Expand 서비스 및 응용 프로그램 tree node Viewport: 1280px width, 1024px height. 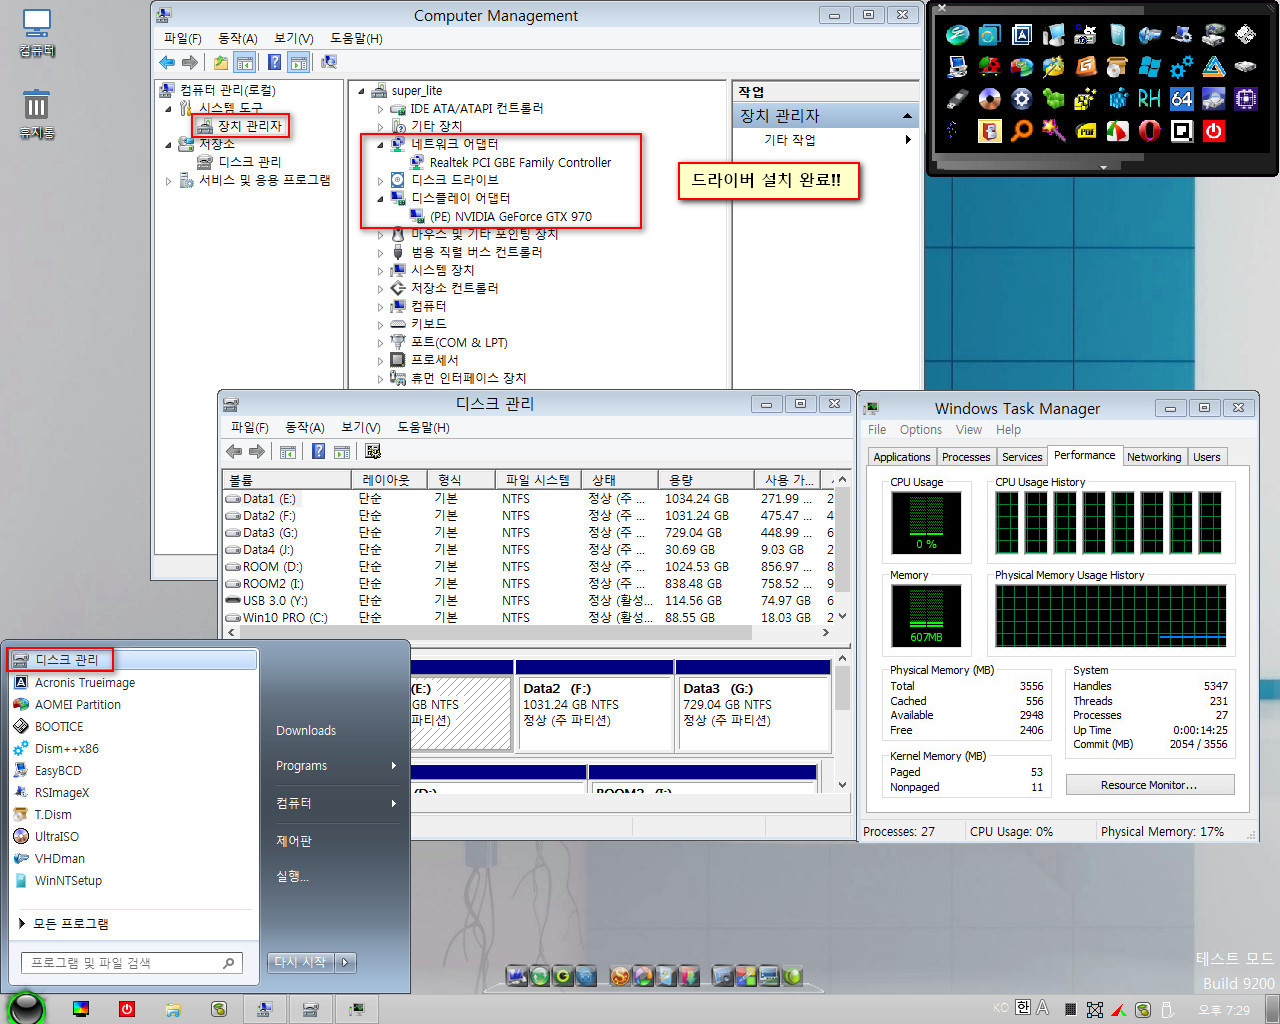click(168, 181)
